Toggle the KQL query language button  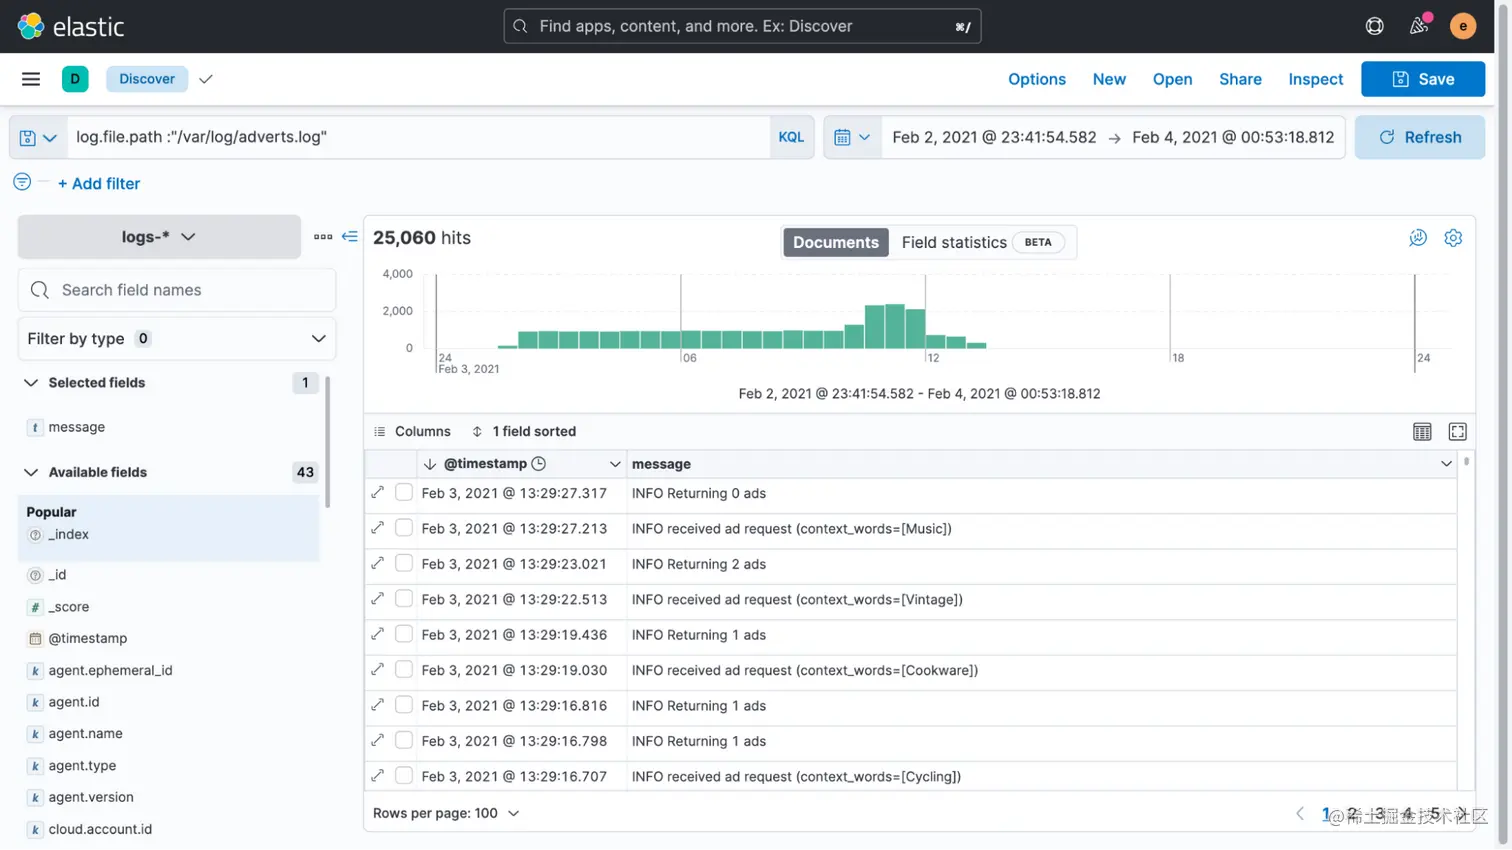click(791, 138)
